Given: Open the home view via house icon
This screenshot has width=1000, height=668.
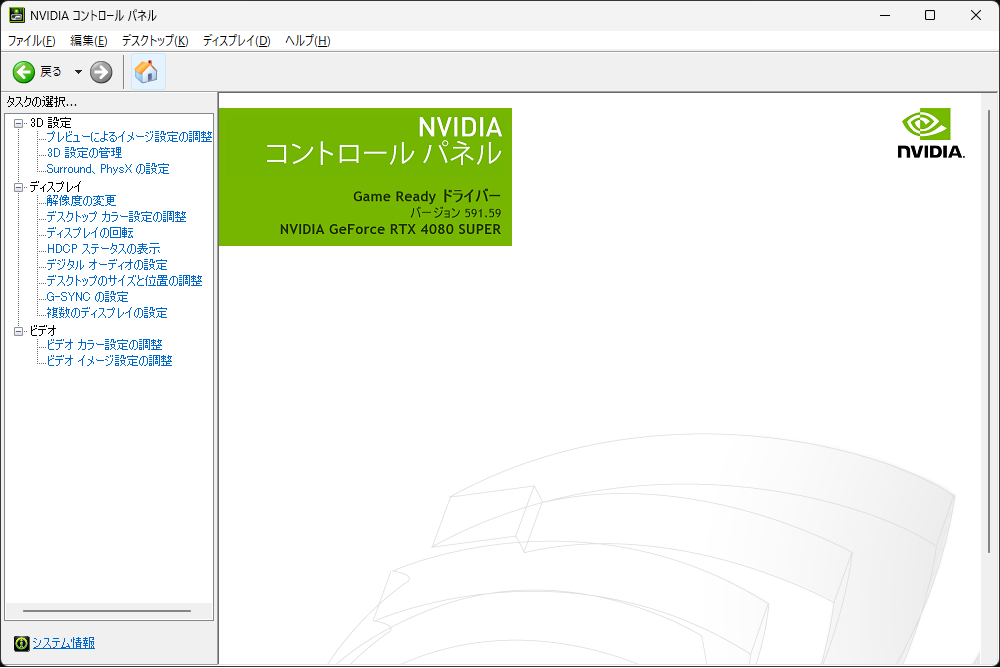Looking at the screenshot, I should (x=146, y=71).
